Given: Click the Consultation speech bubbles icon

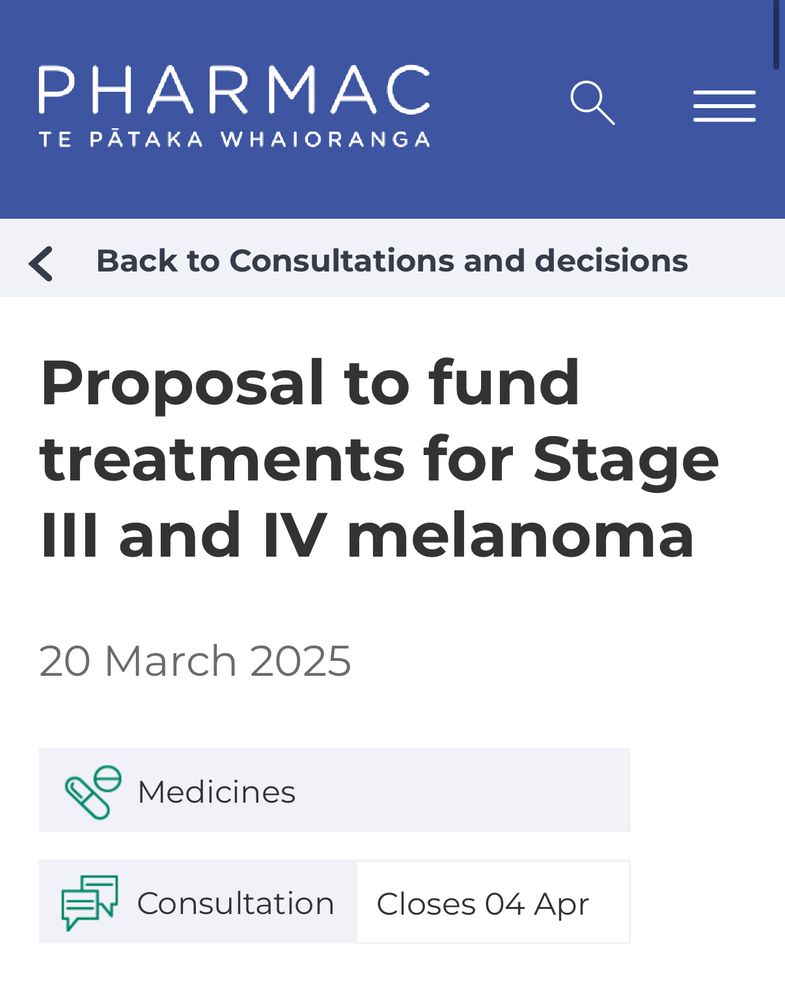Looking at the screenshot, I should pos(90,902).
